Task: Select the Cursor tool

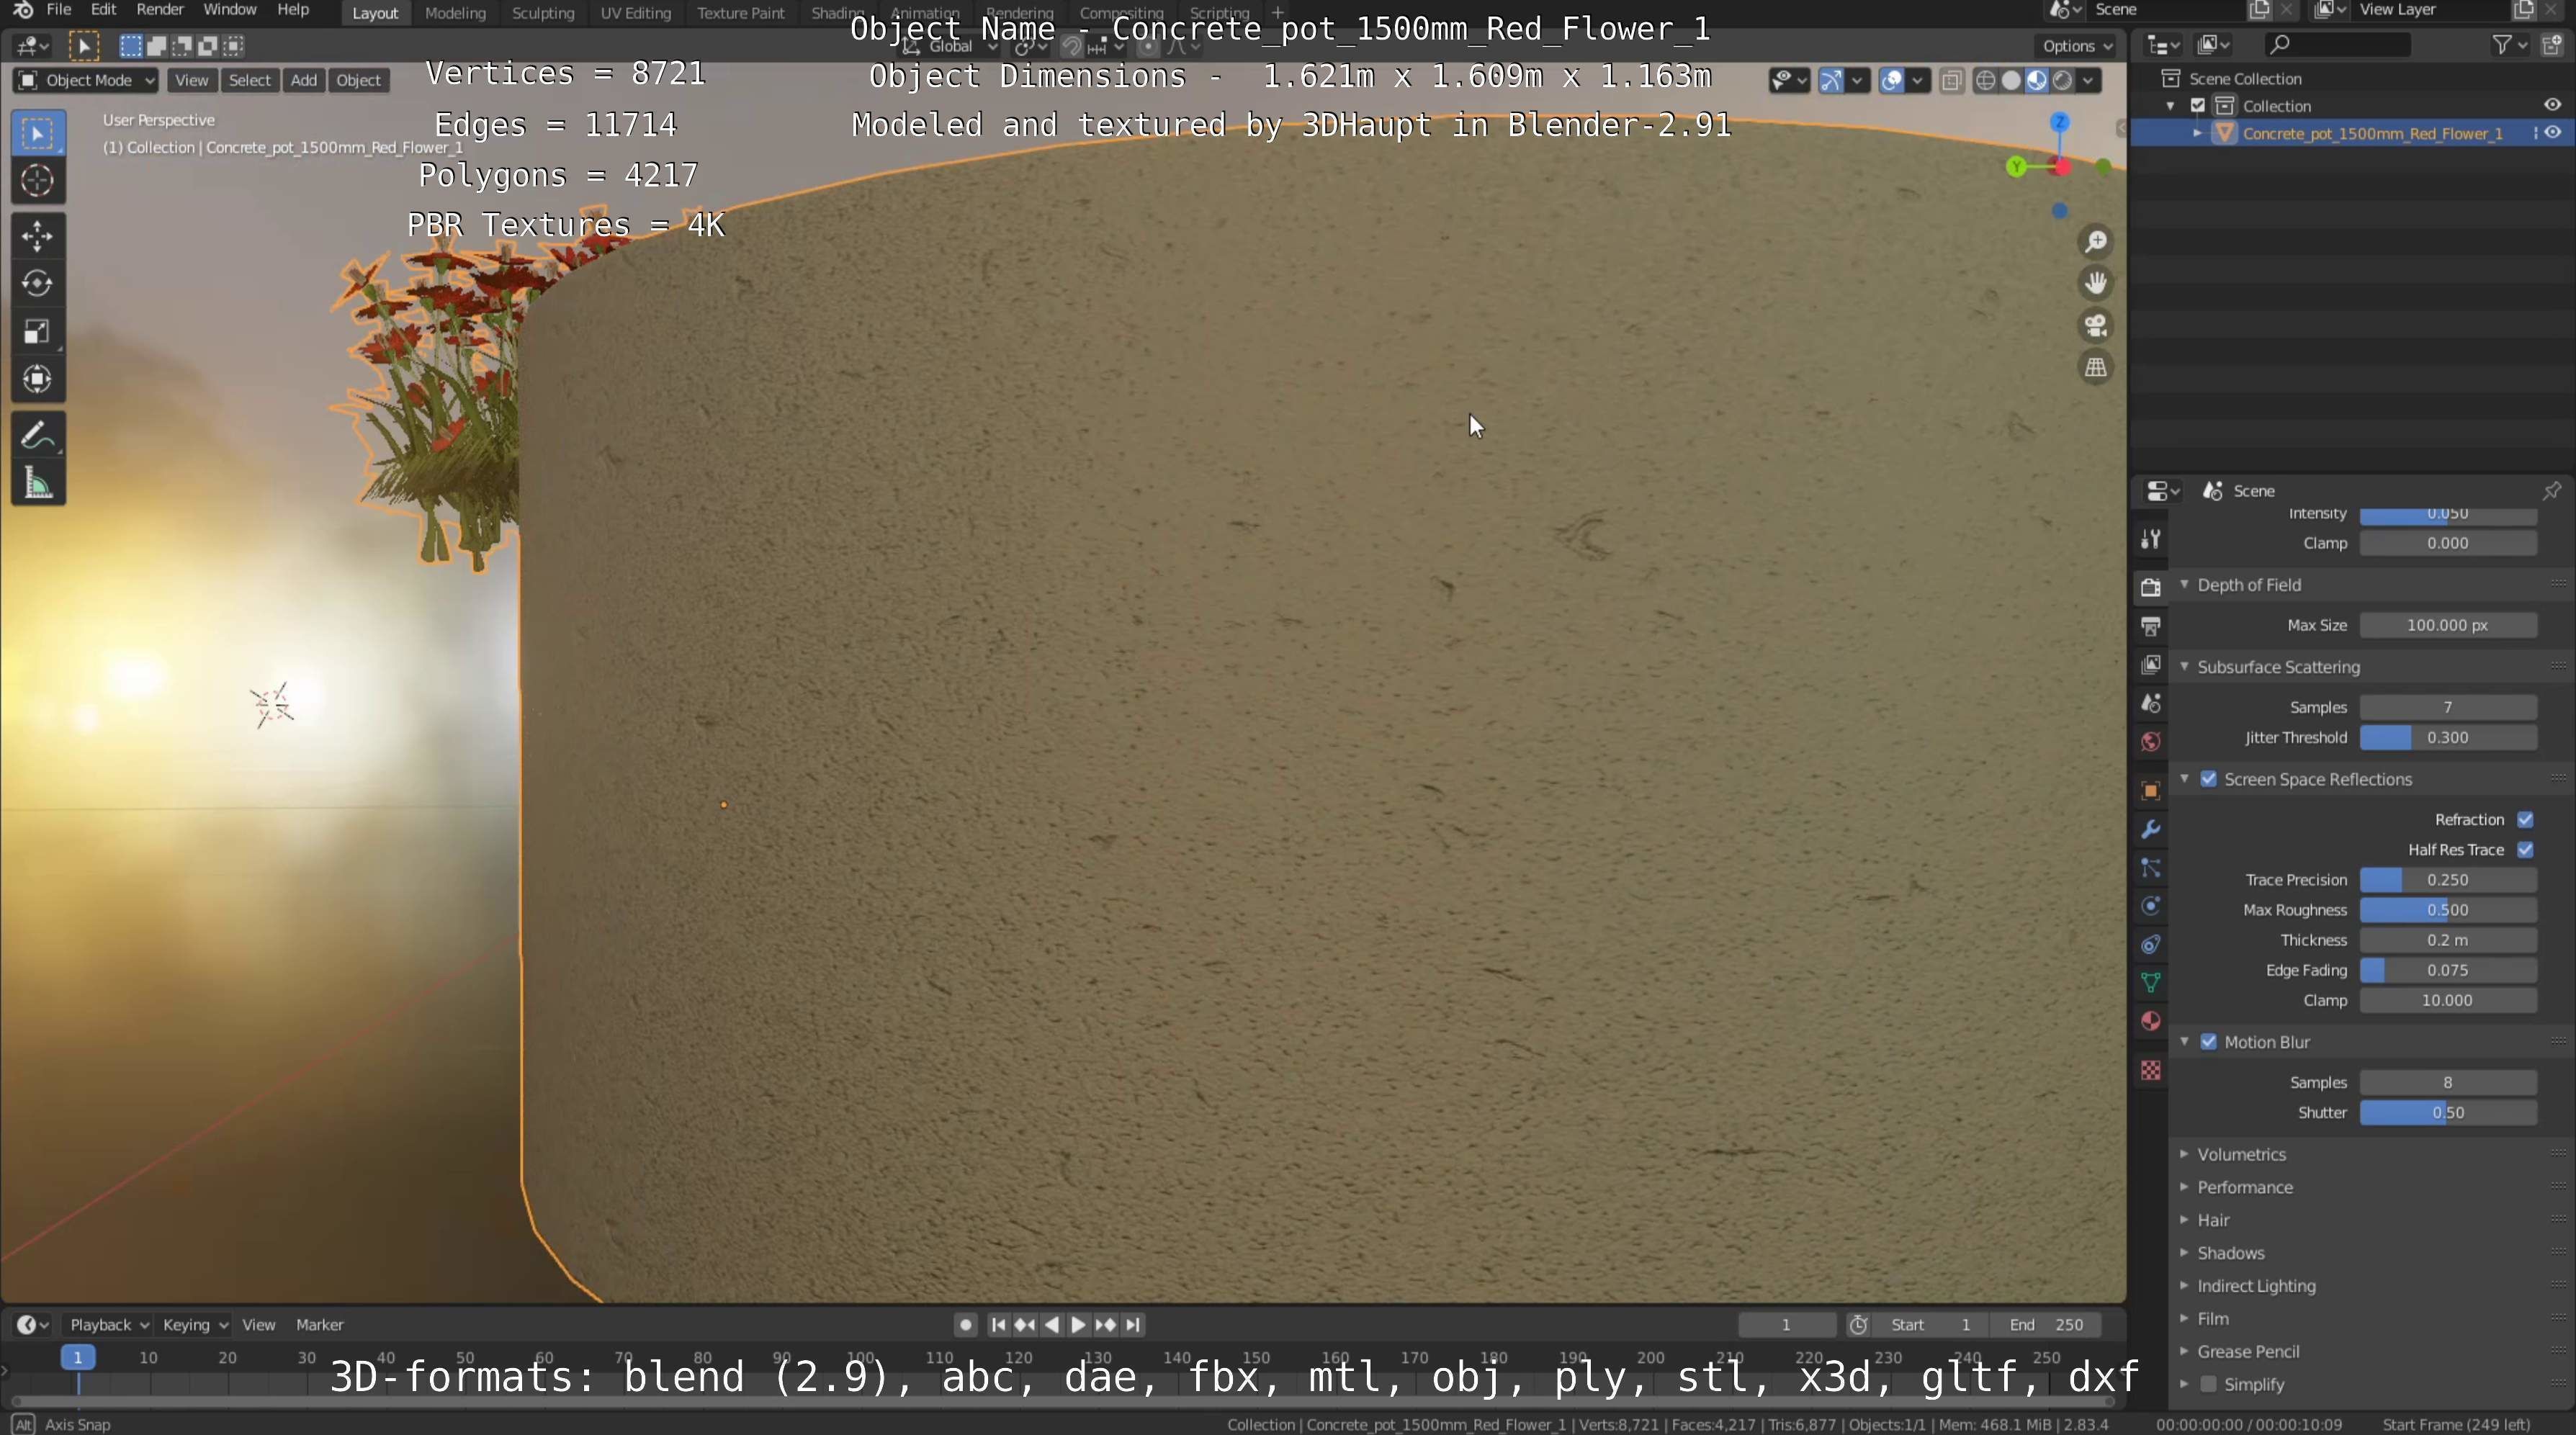Action: pyautogui.click(x=37, y=181)
